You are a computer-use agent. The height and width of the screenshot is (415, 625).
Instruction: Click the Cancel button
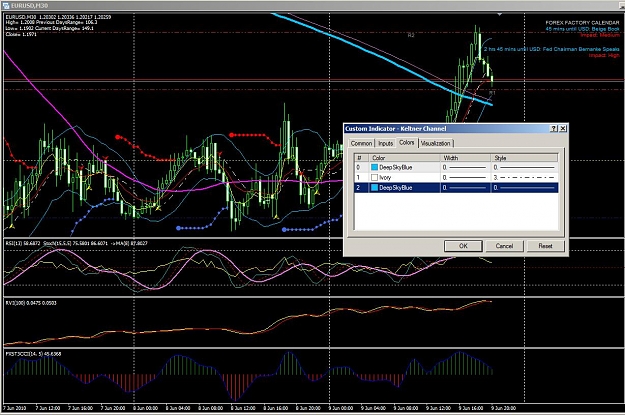504,246
